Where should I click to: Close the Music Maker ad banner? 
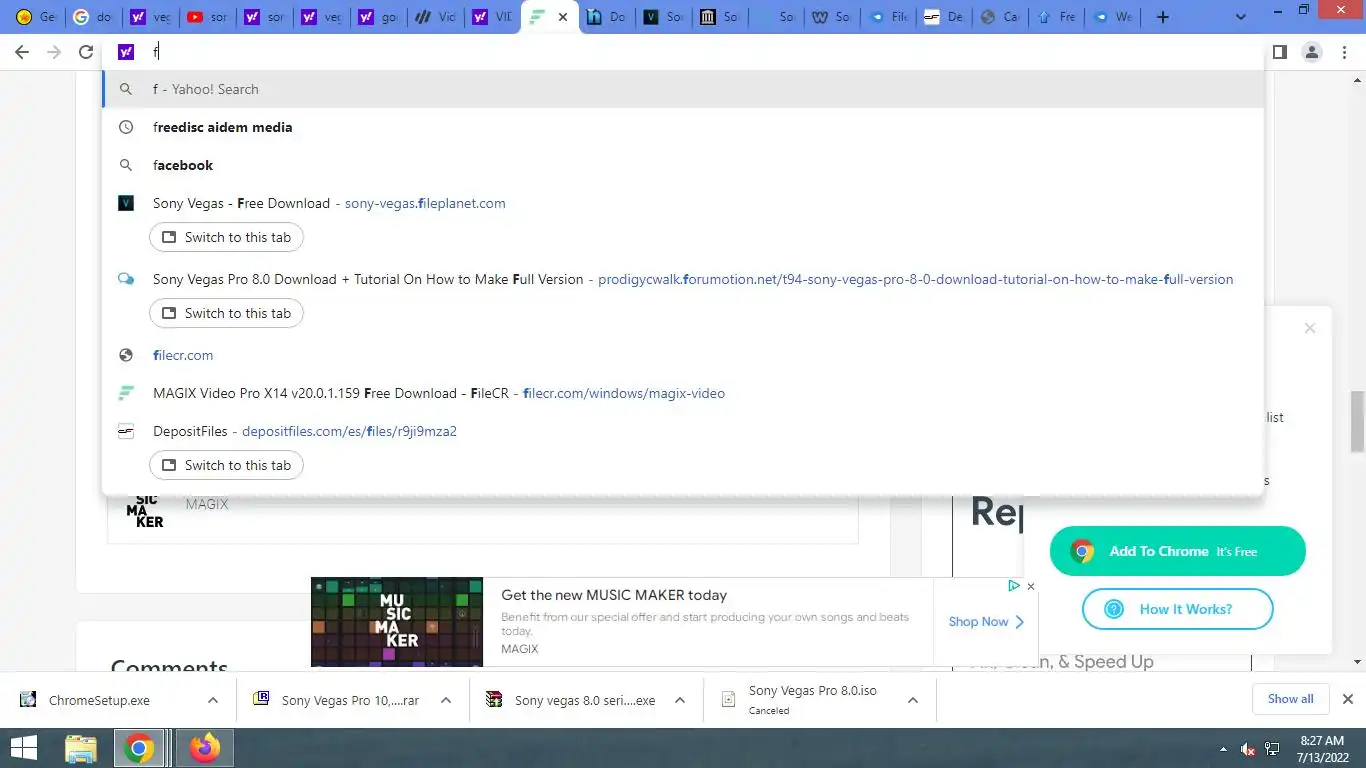point(1031,586)
